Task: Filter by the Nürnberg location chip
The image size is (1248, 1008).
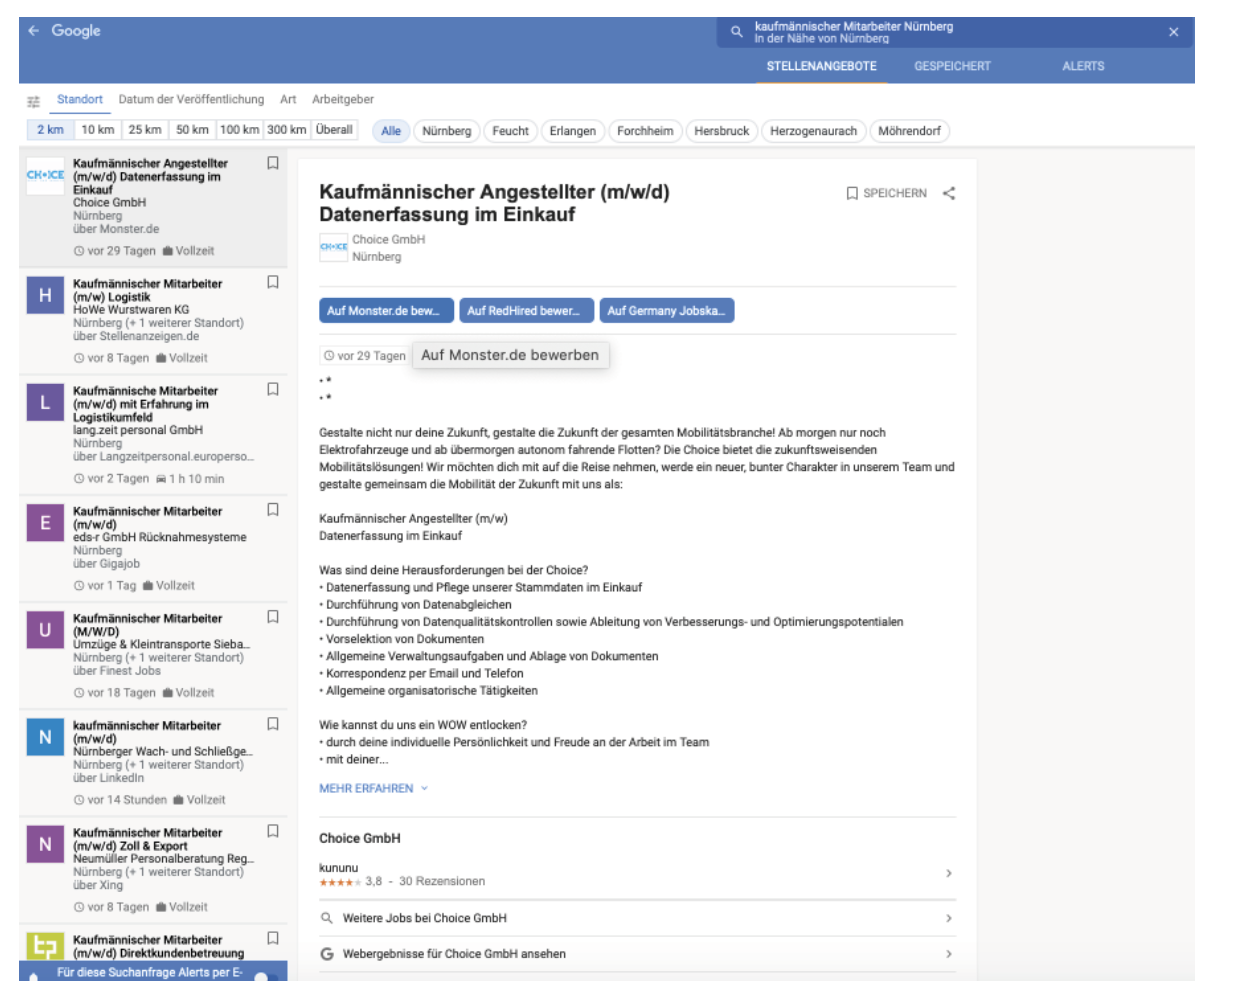Action: tap(446, 131)
